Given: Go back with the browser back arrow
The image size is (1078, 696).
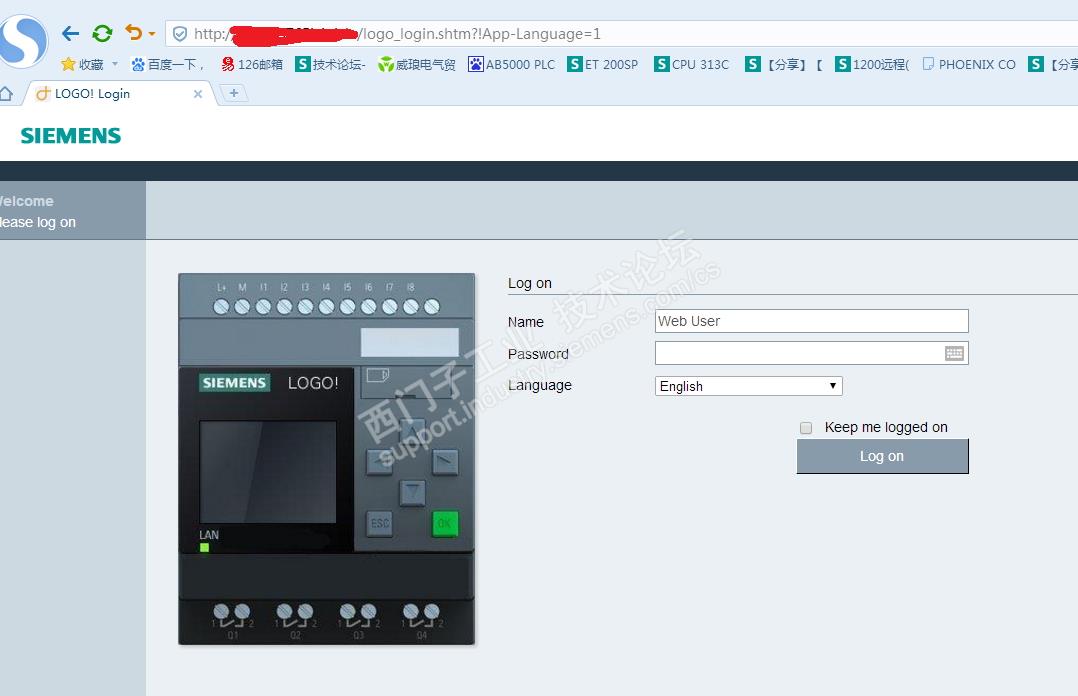Looking at the screenshot, I should tap(70, 33).
